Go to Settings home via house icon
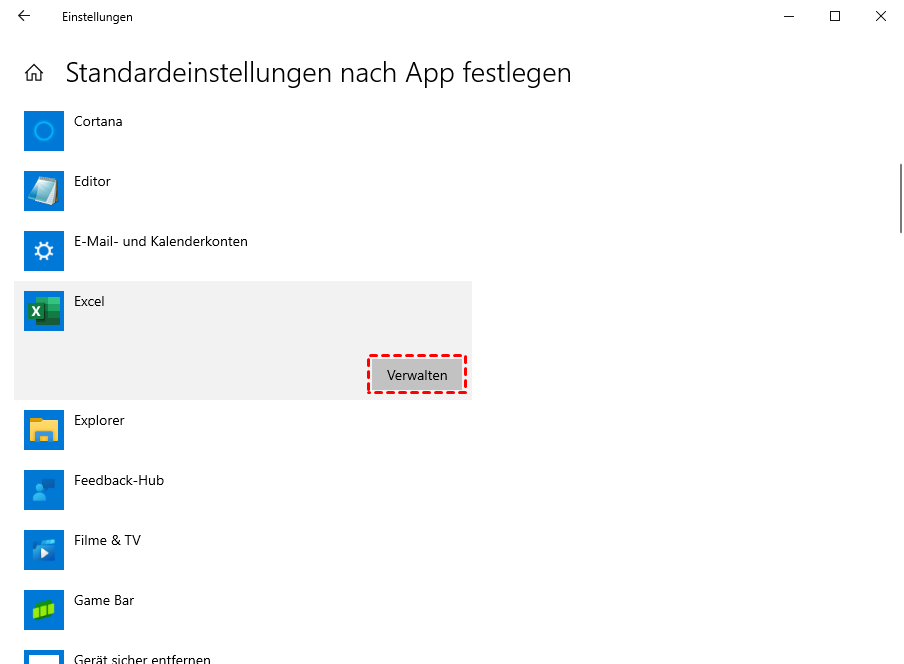The height and width of the screenshot is (664, 904). [x=34, y=73]
